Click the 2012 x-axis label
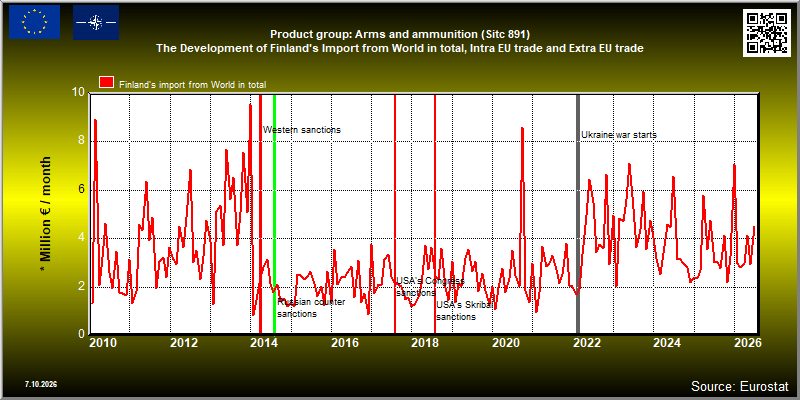The width and height of the screenshot is (800, 400). point(184,343)
